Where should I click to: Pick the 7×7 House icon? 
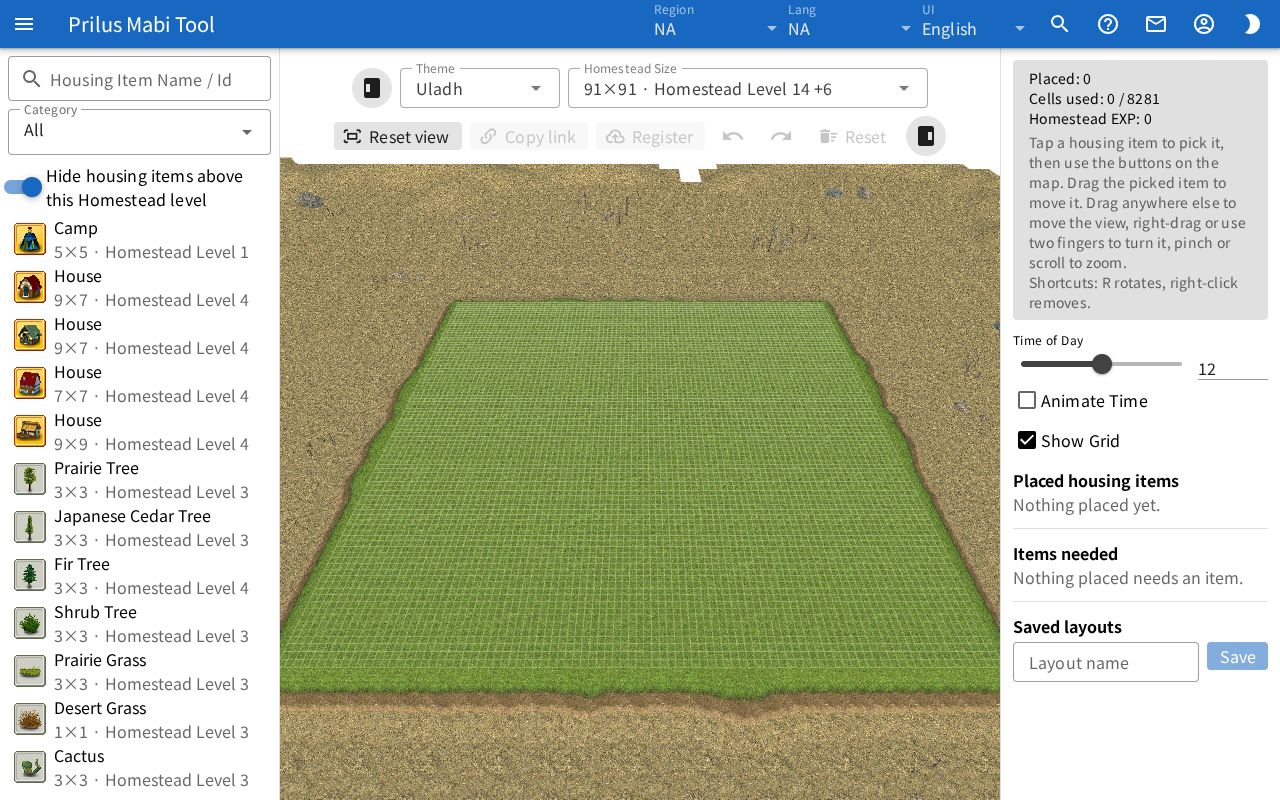point(30,384)
